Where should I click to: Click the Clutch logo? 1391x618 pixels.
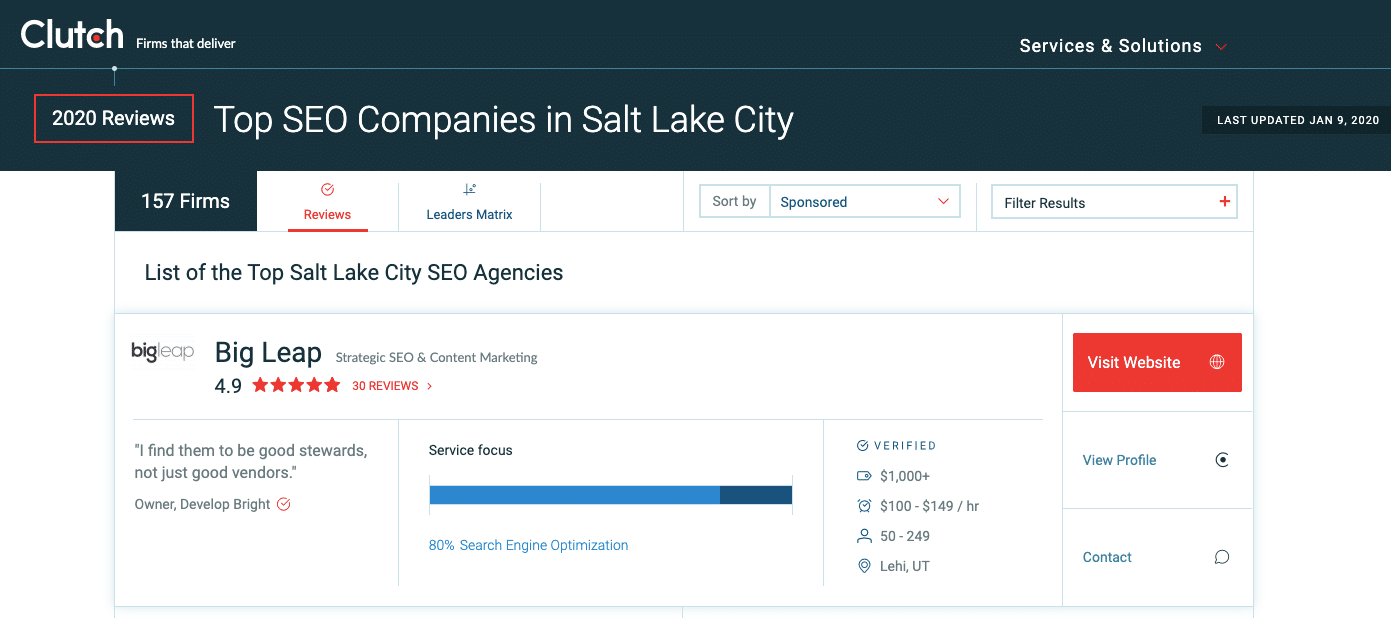point(72,35)
